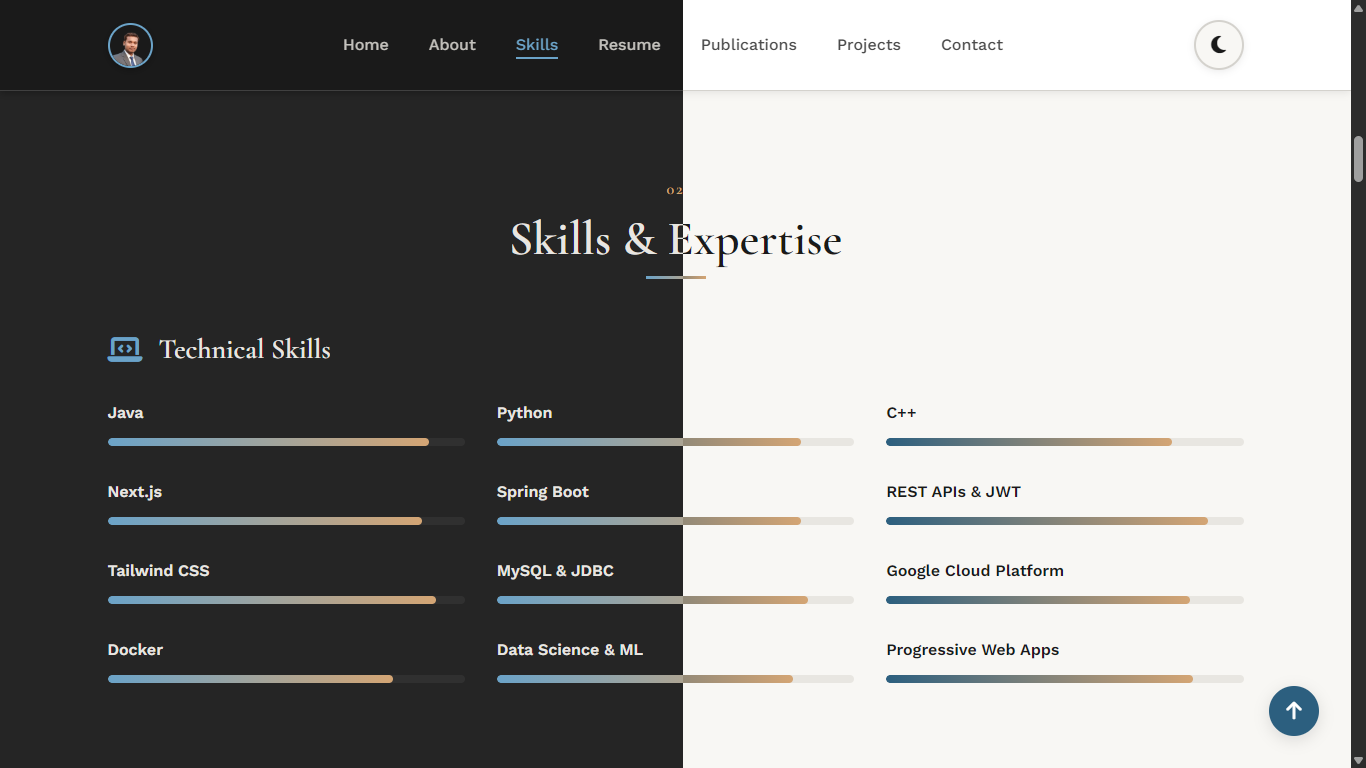Click the Spring Boot skill label
This screenshot has height=768, width=1366.
543,492
